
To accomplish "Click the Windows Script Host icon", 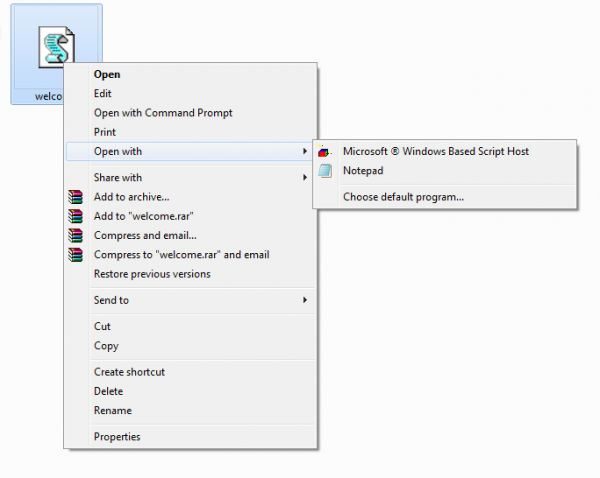I will tap(324, 152).
